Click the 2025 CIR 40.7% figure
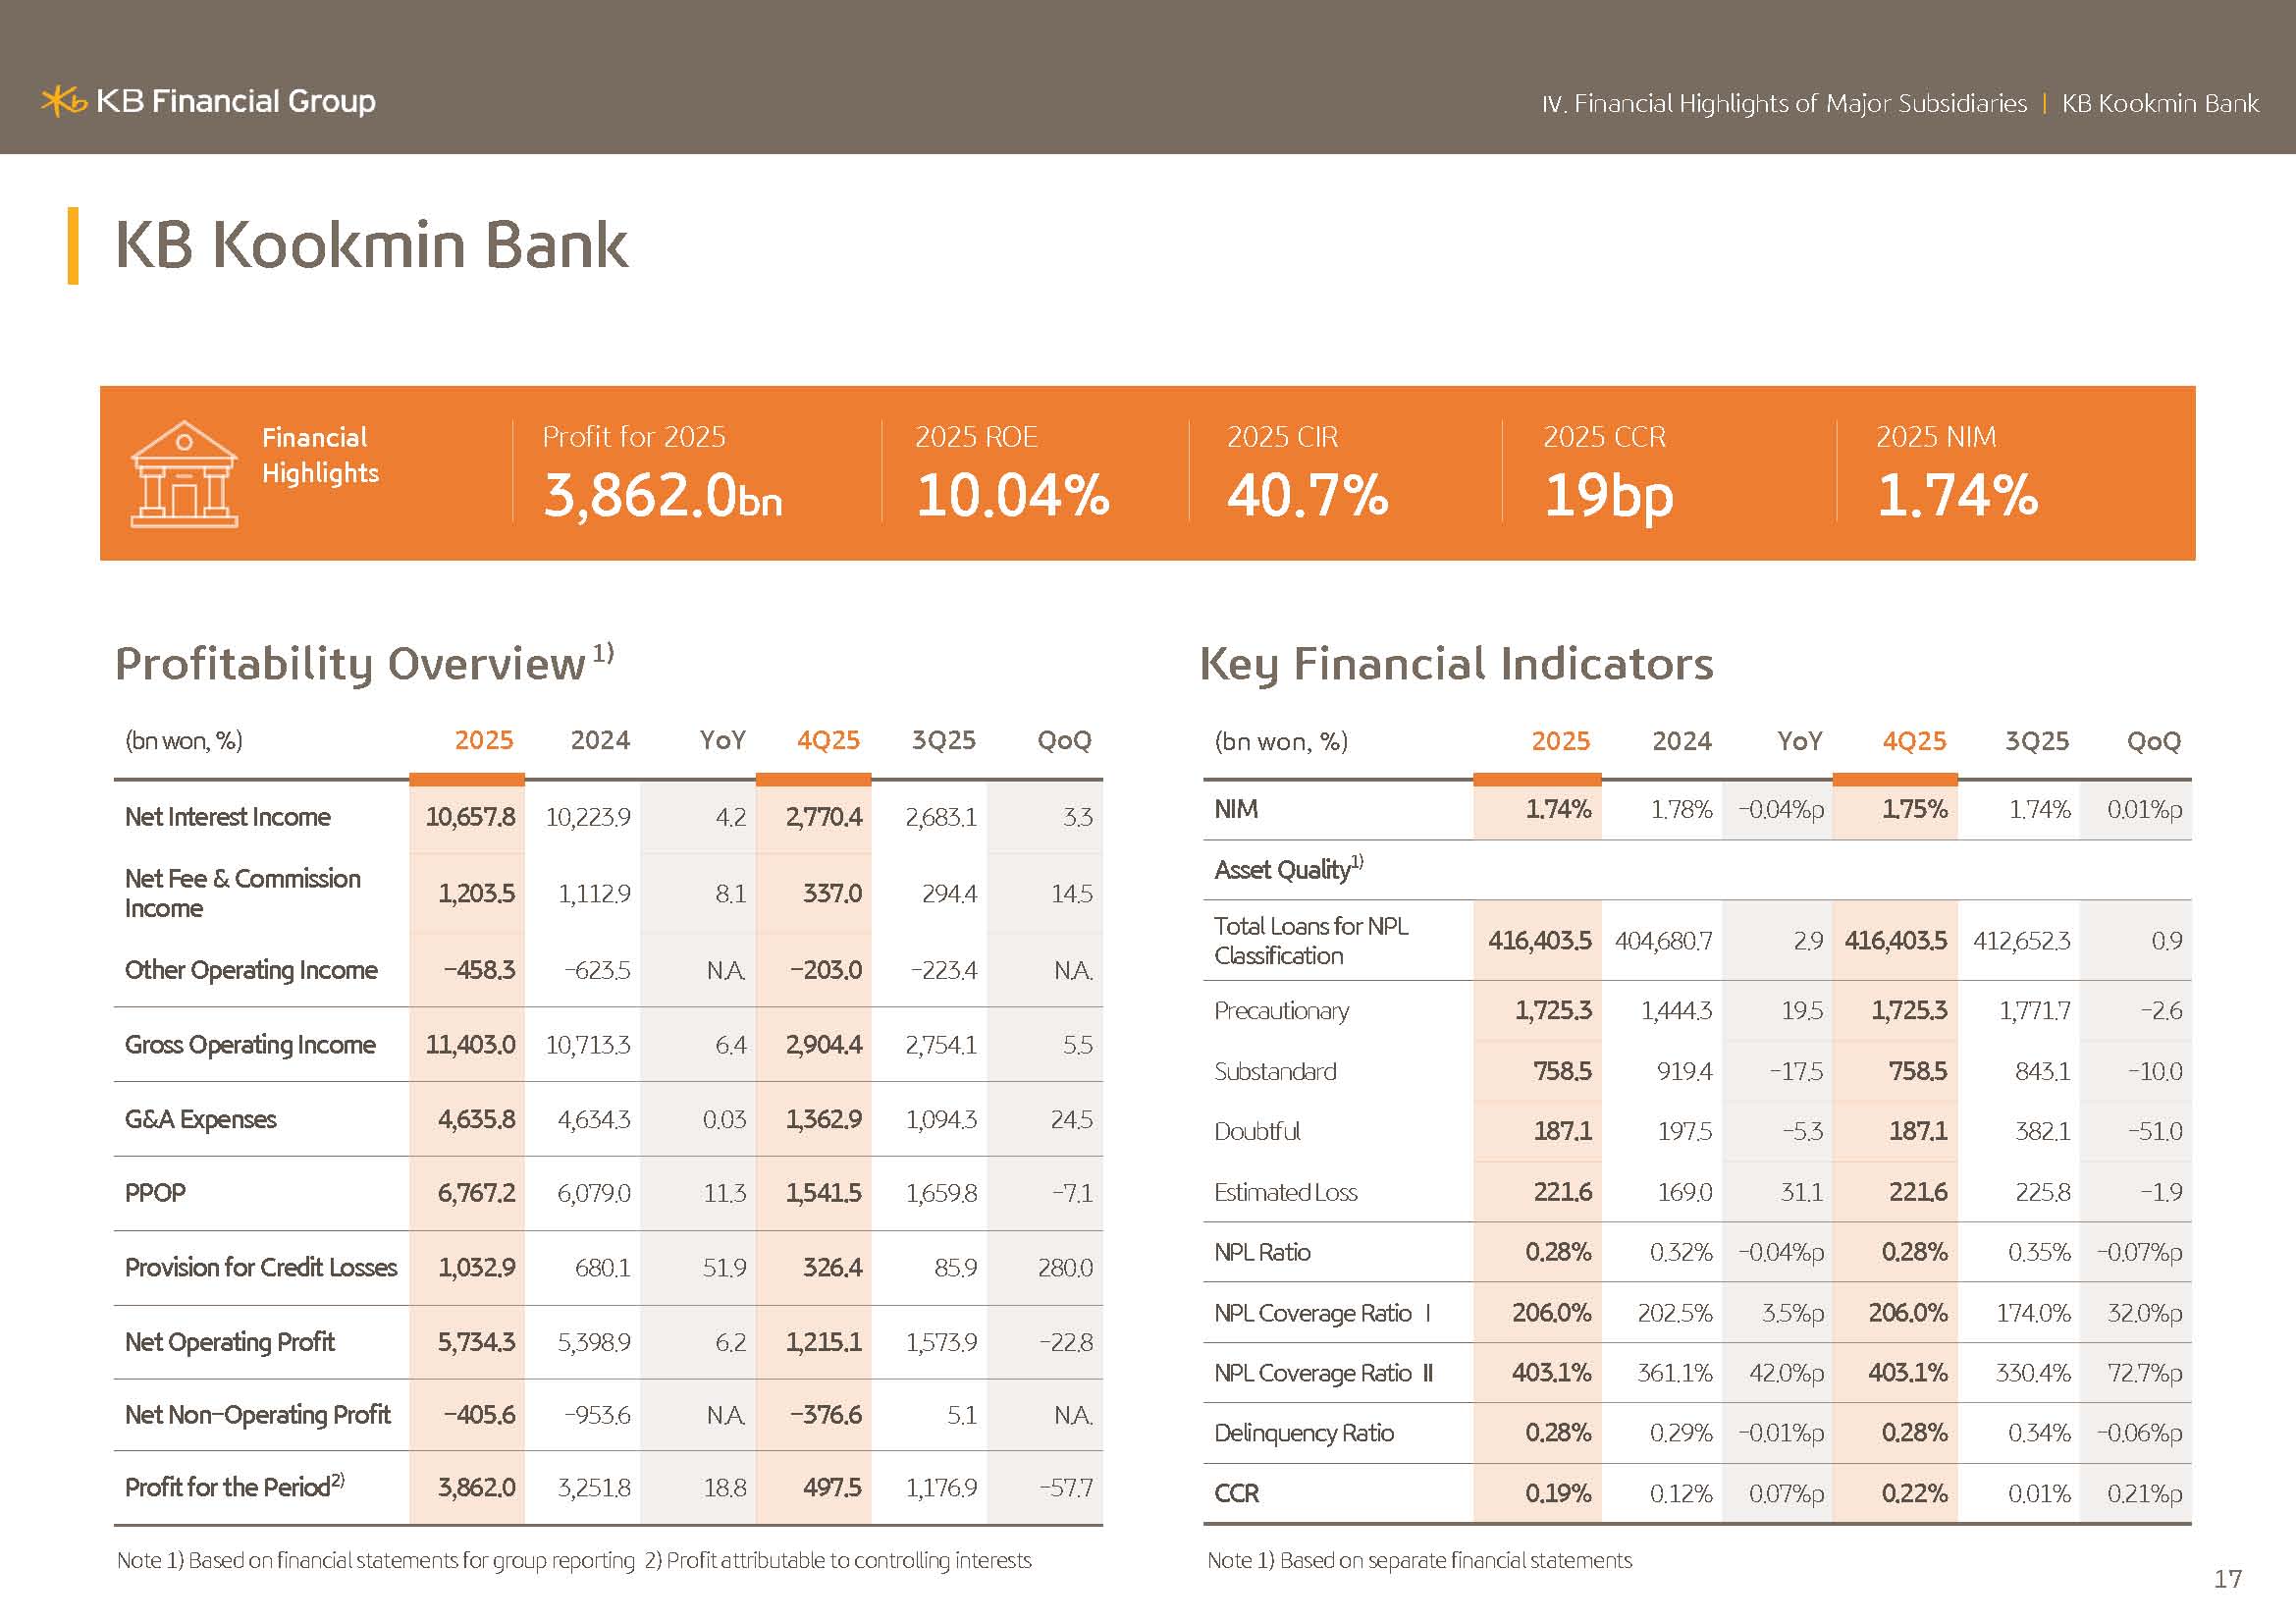The width and height of the screenshot is (2296, 1624). 1307,495
